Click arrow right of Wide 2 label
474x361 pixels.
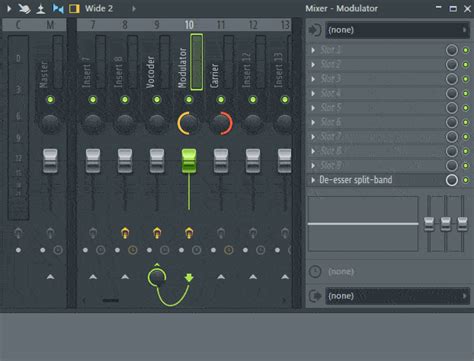[134, 9]
